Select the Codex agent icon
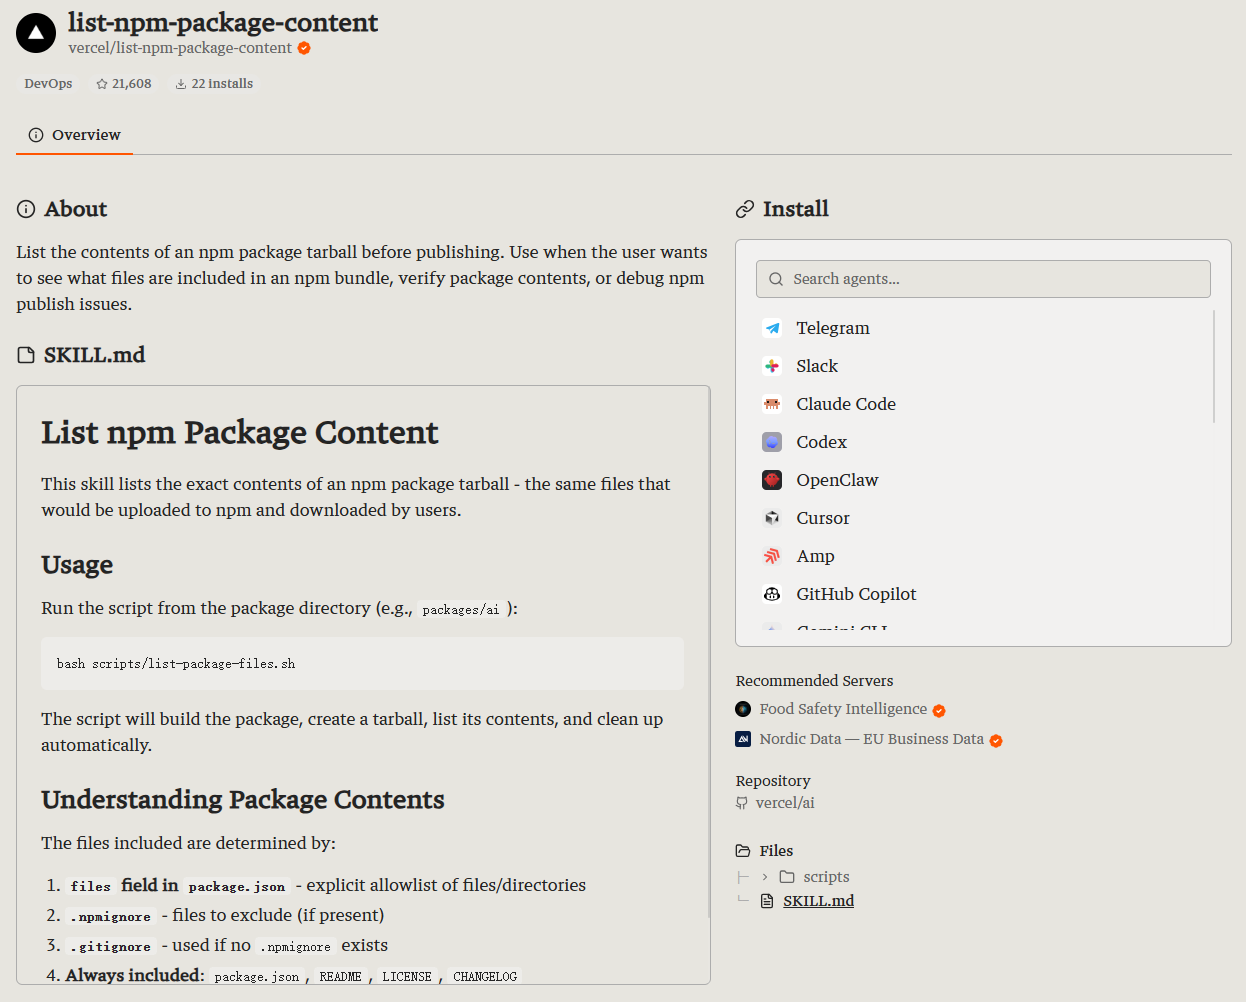This screenshot has width=1246, height=1002. tap(772, 442)
